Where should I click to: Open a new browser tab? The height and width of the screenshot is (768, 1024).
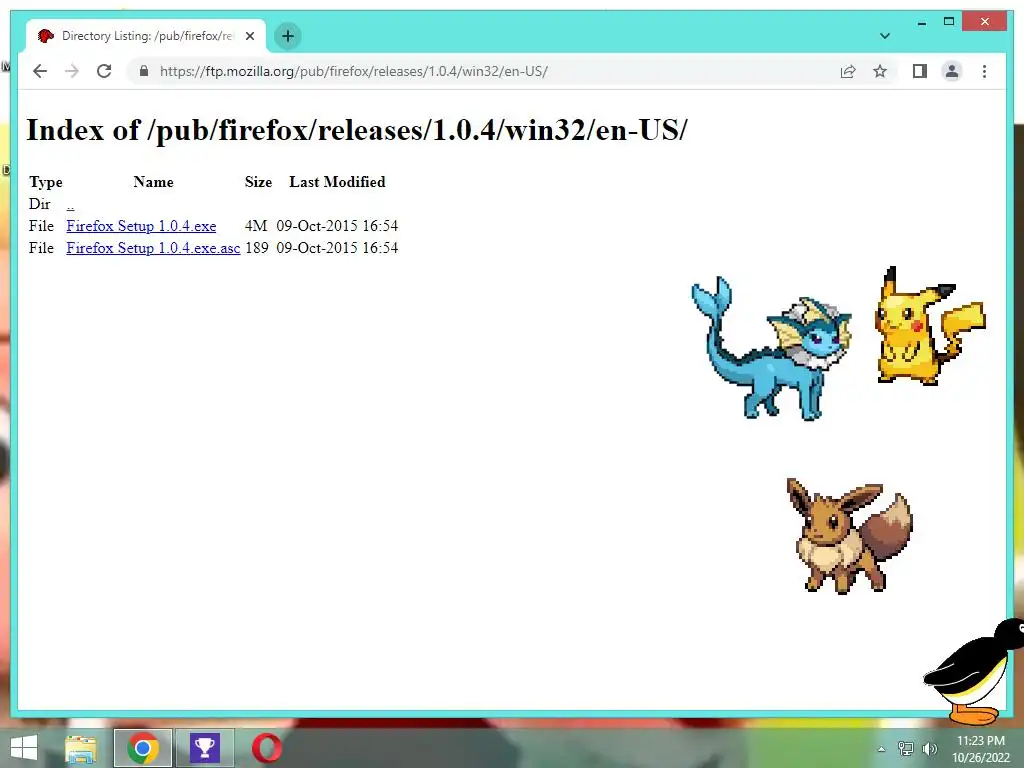pyautogui.click(x=288, y=36)
